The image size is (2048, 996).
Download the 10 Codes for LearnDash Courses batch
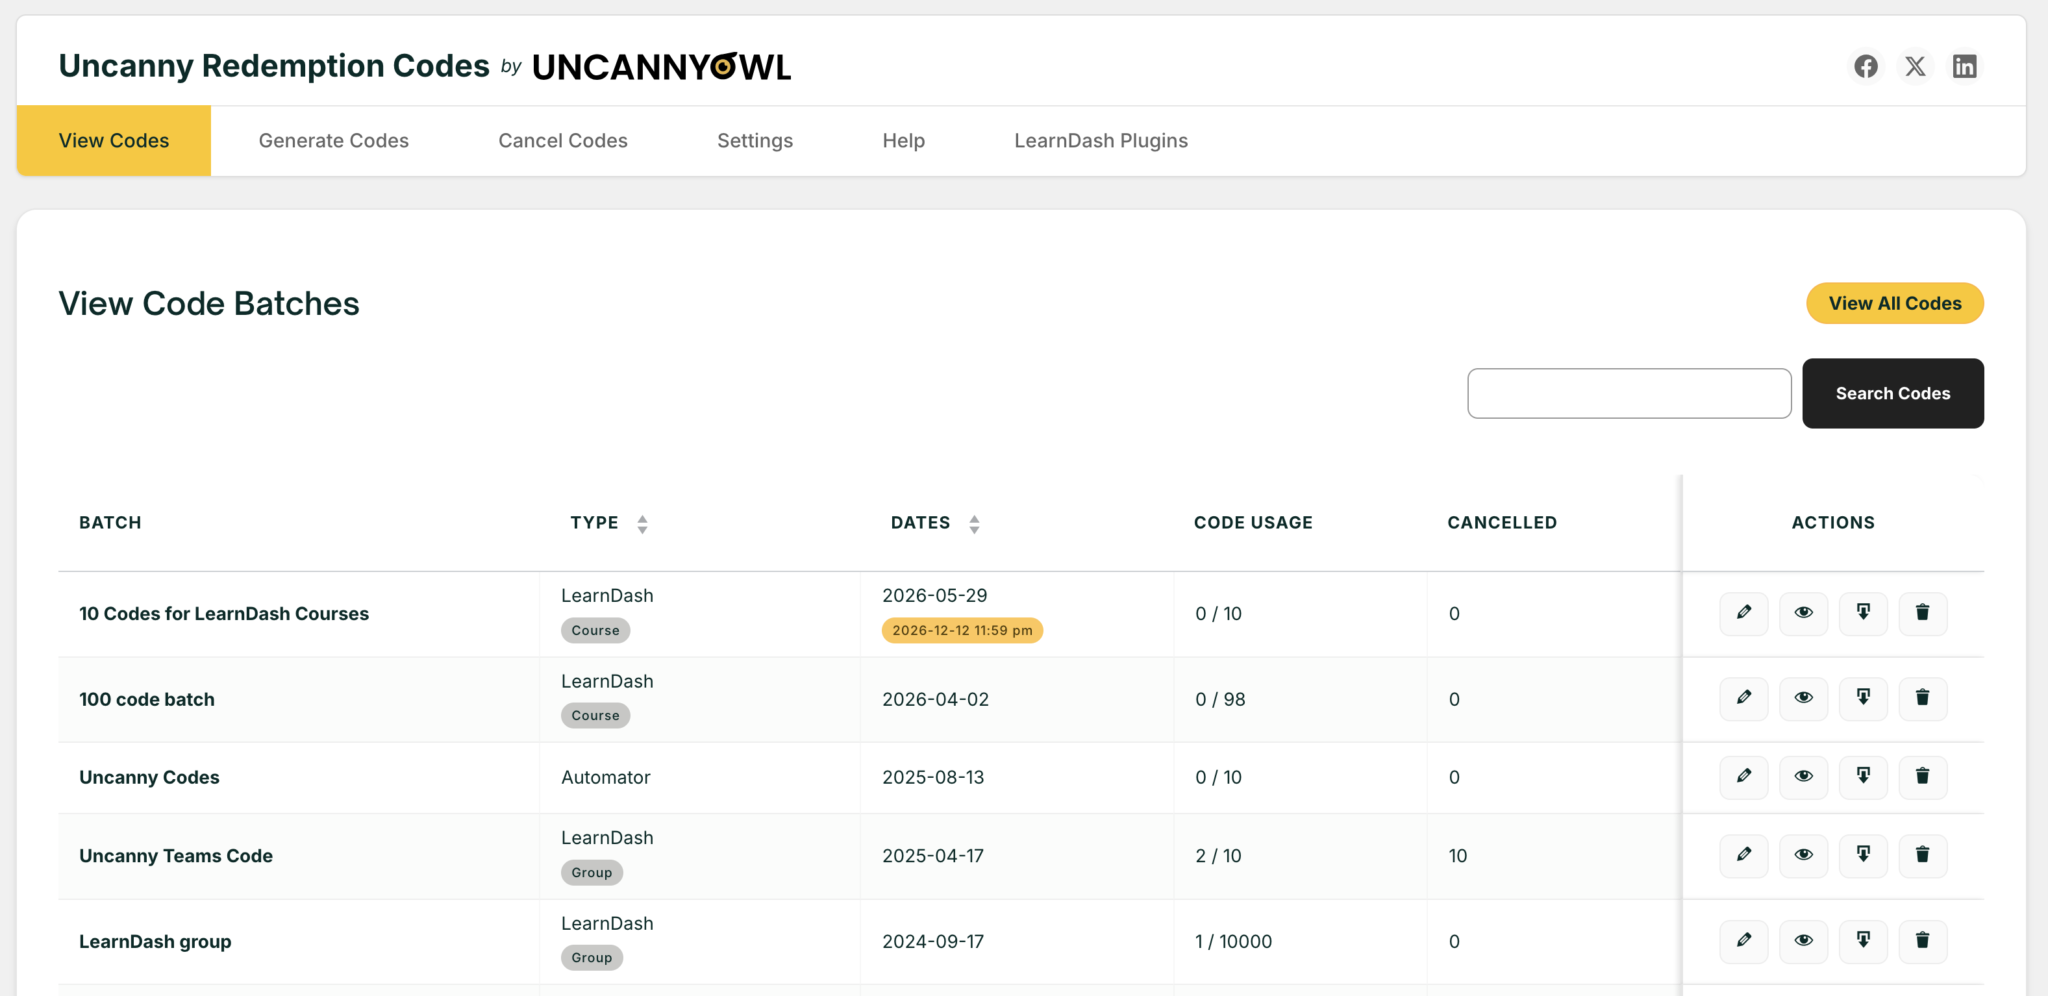coord(1863,613)
